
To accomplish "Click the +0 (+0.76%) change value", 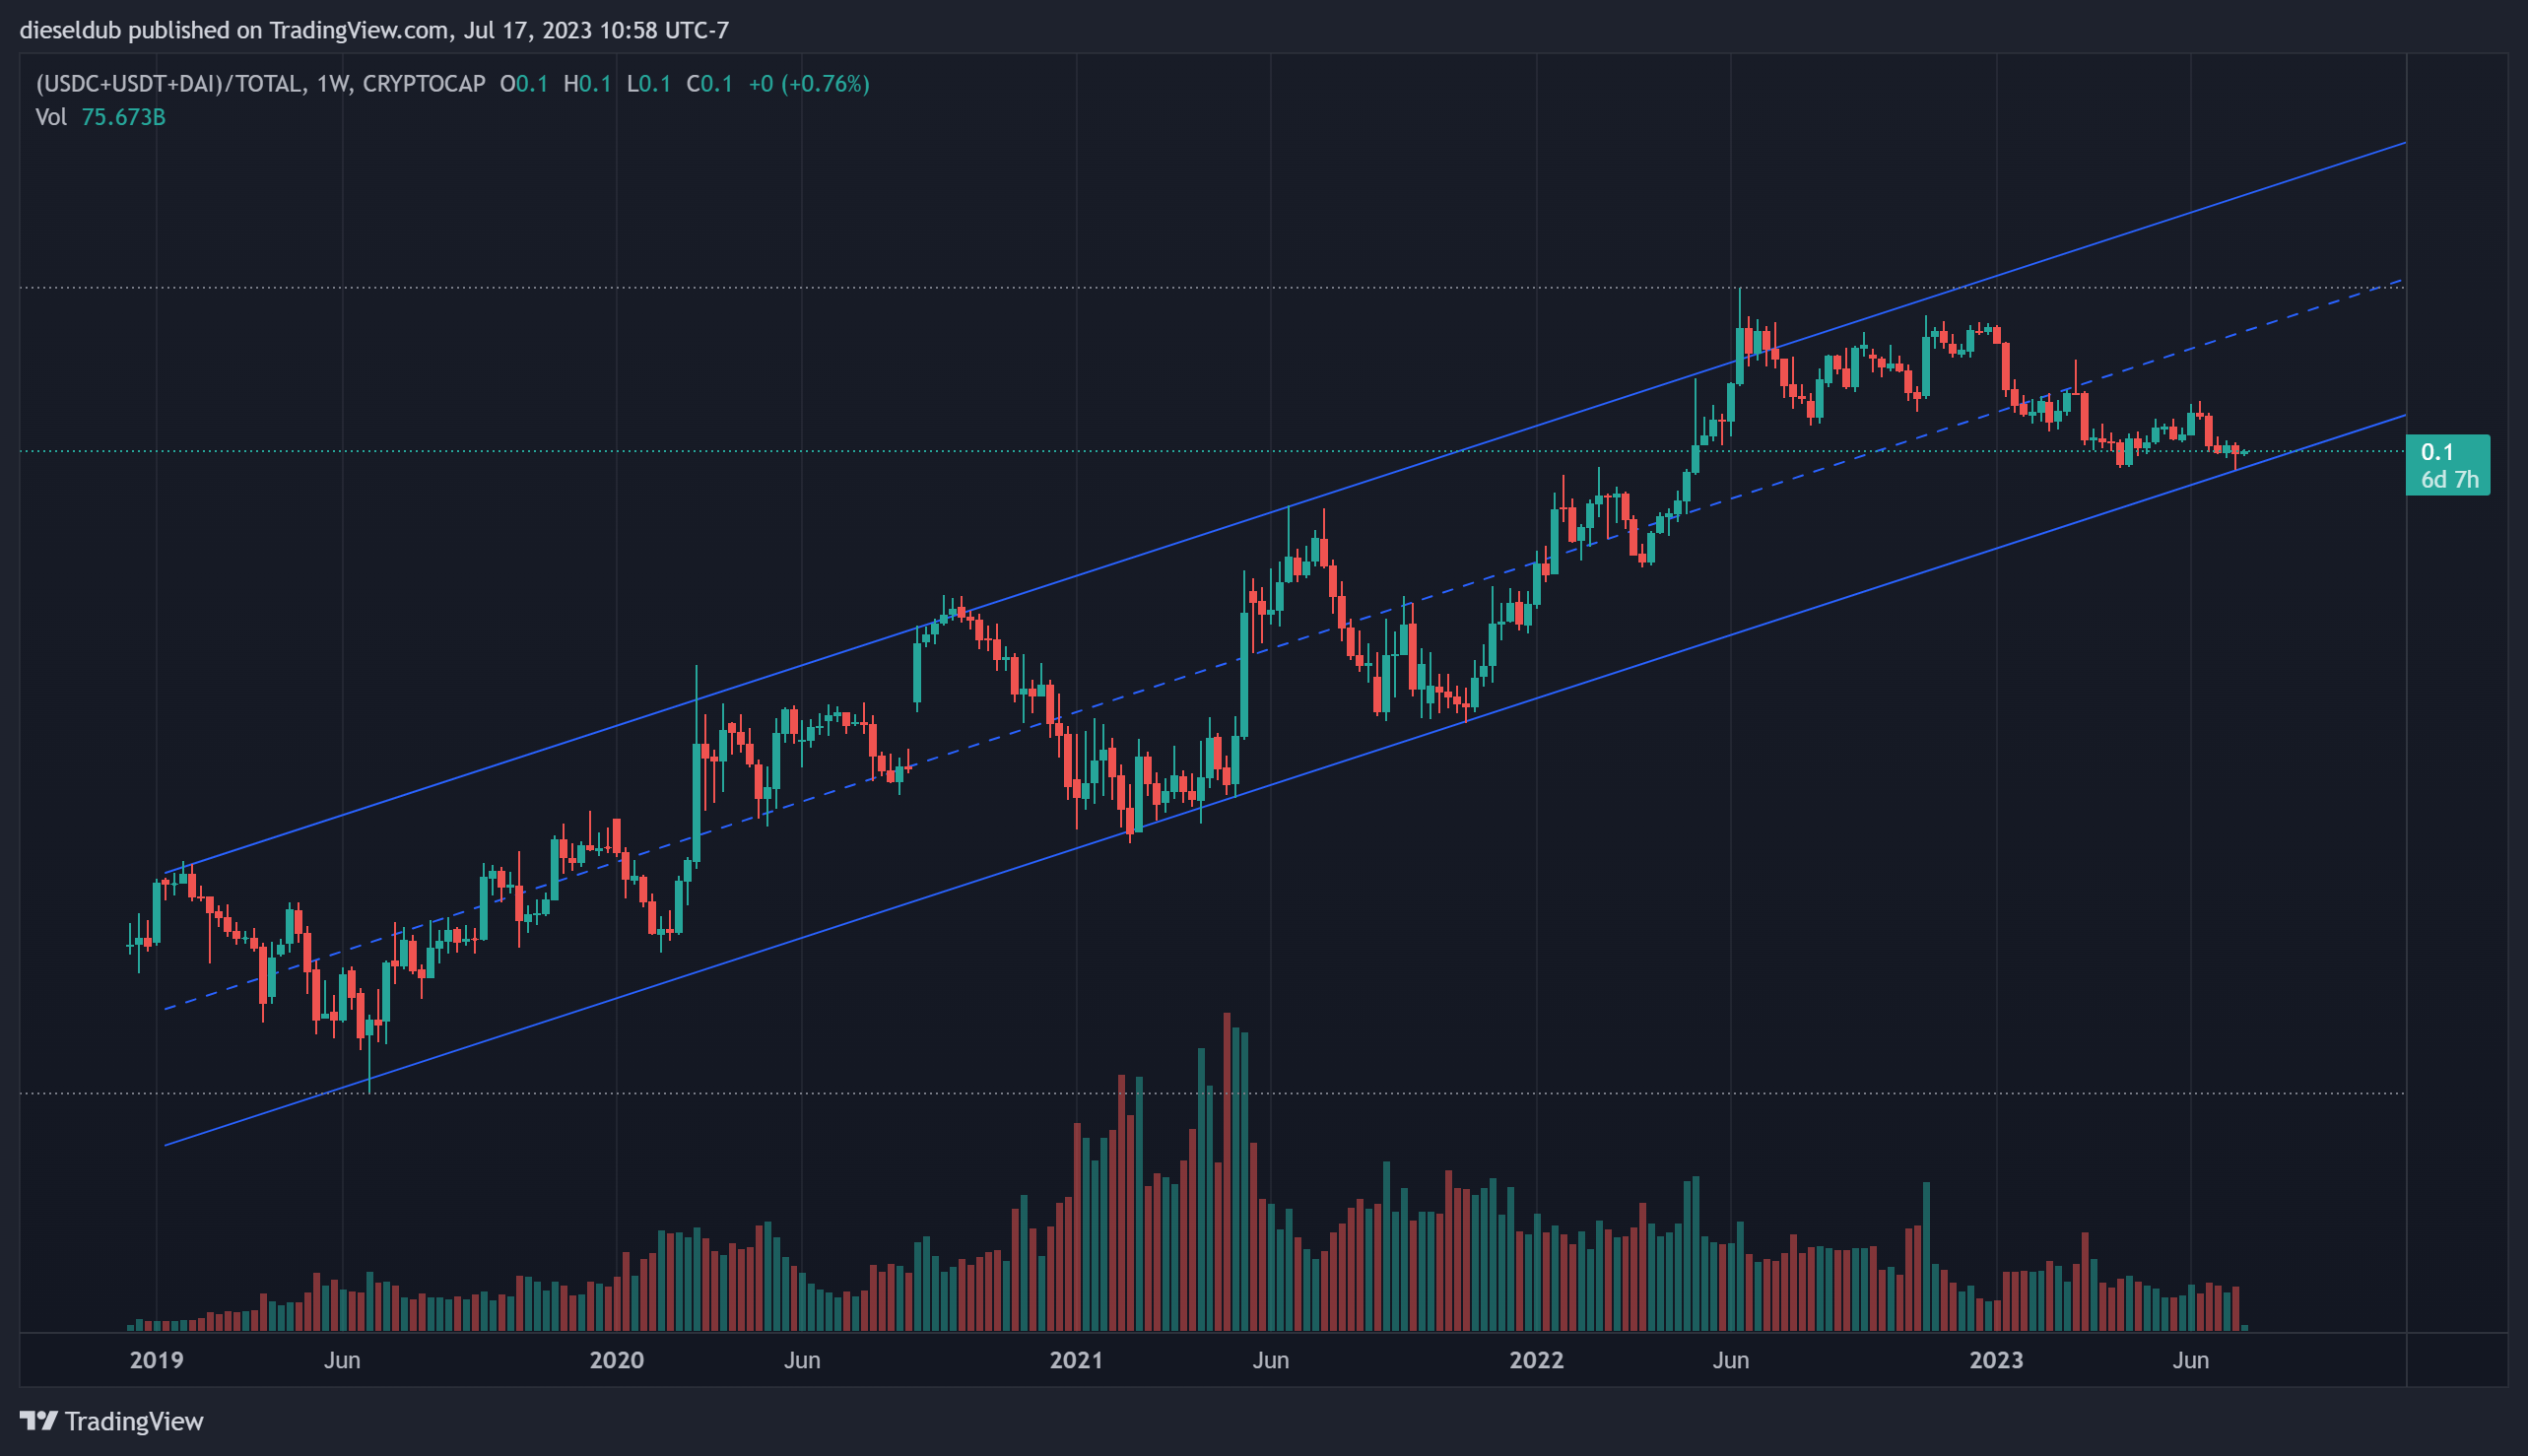I will click(809, 84).
